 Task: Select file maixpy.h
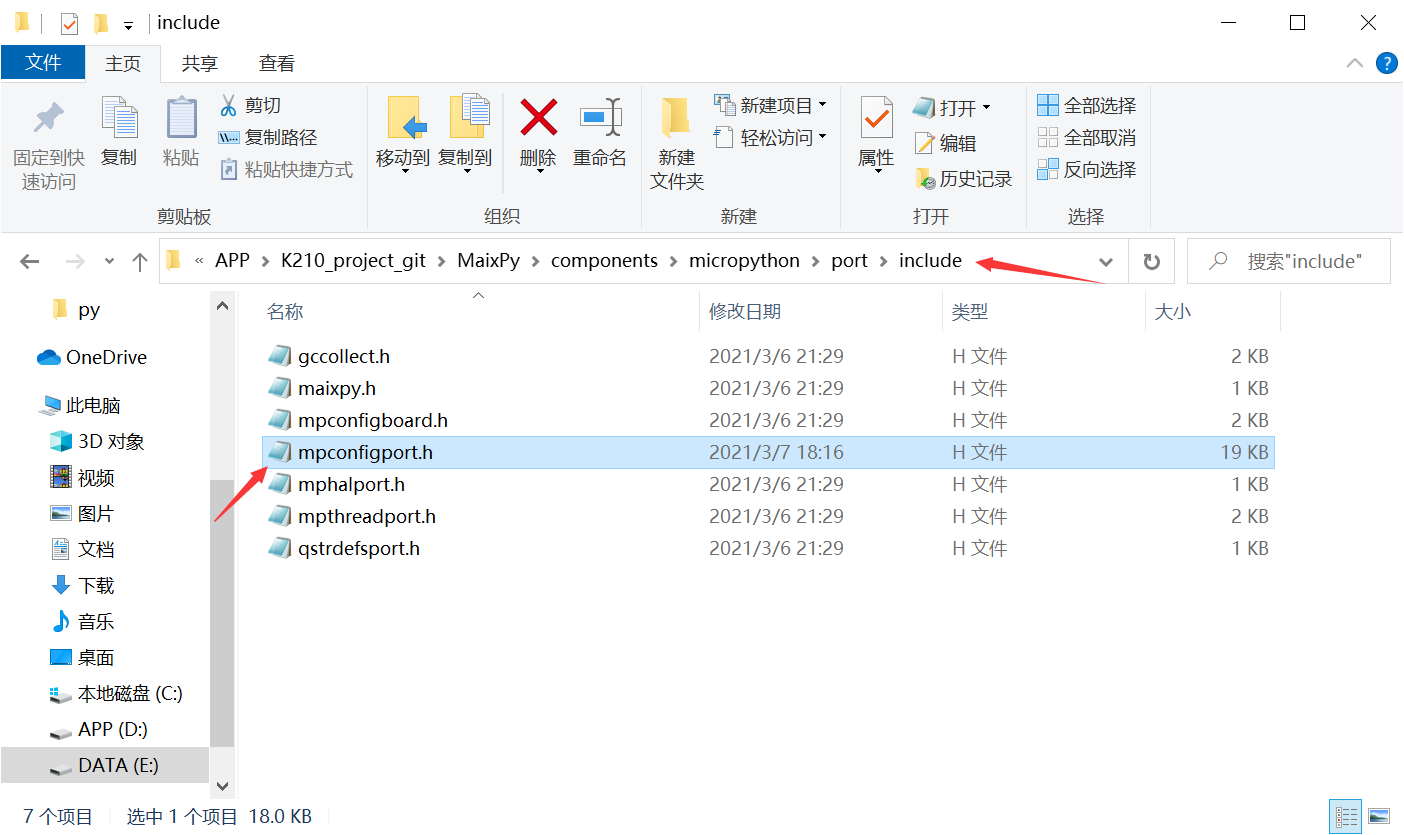tap(768, 388)
